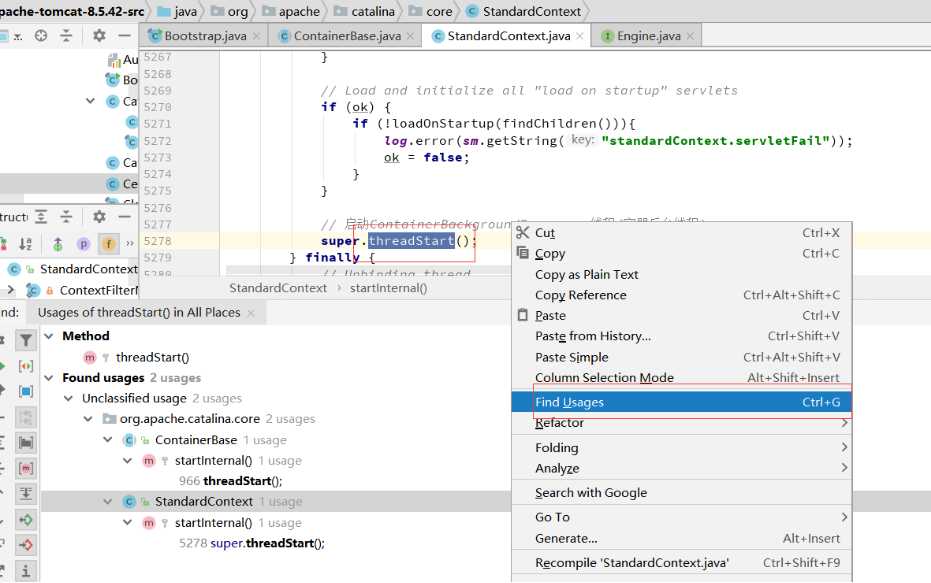
Task: Toggle Show Properties 'p' button in Structure
Action: 83,243
